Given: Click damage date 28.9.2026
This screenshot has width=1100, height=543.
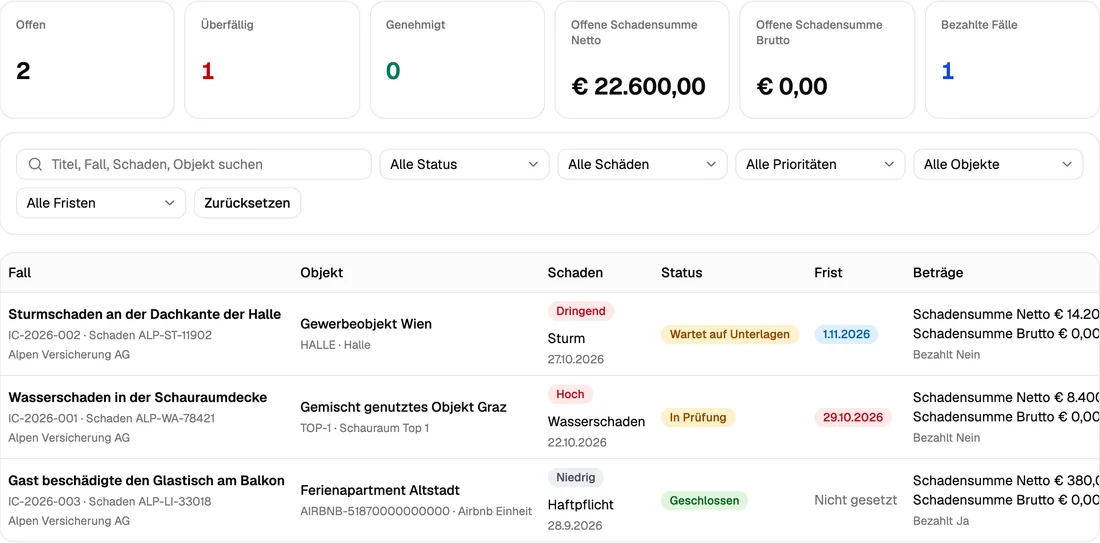Looking at the screenshot, I should (575, 525).
